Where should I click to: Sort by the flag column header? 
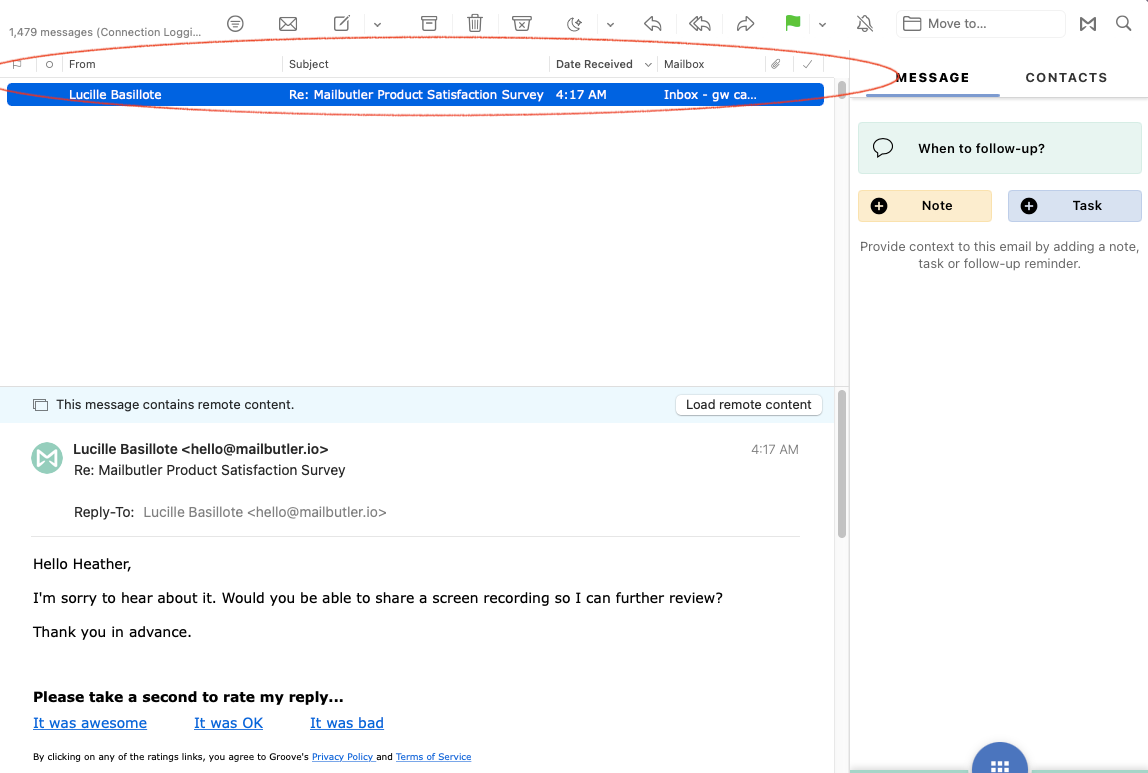[17, 64]
